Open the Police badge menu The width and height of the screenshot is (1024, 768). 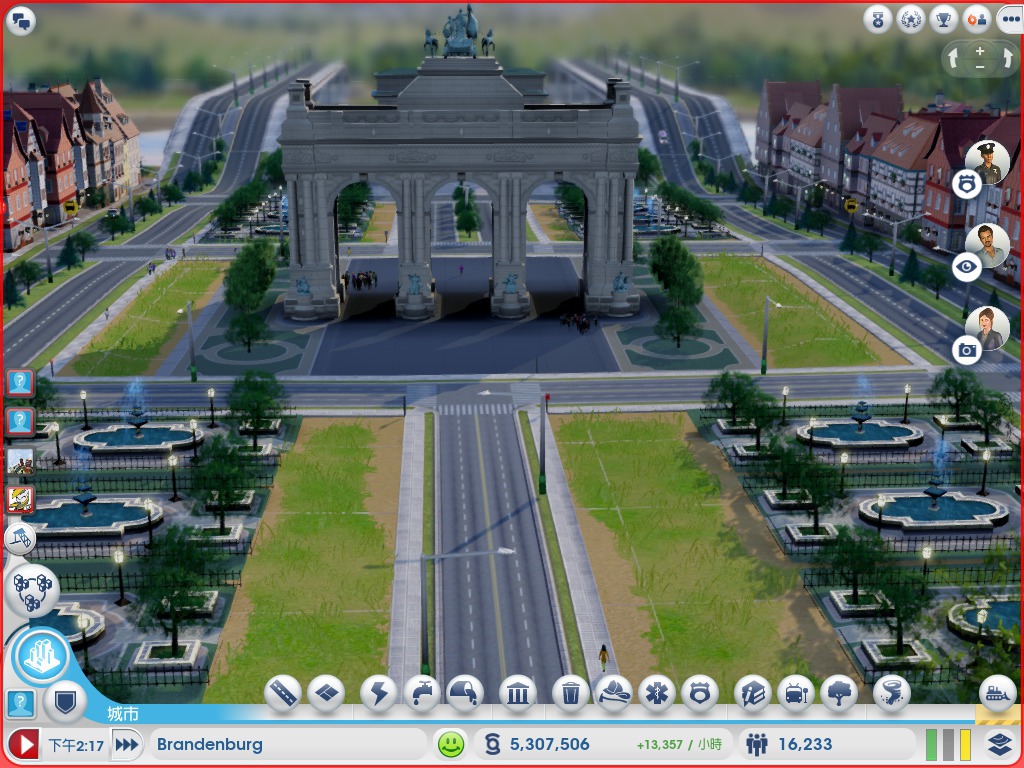coord(700,694)
